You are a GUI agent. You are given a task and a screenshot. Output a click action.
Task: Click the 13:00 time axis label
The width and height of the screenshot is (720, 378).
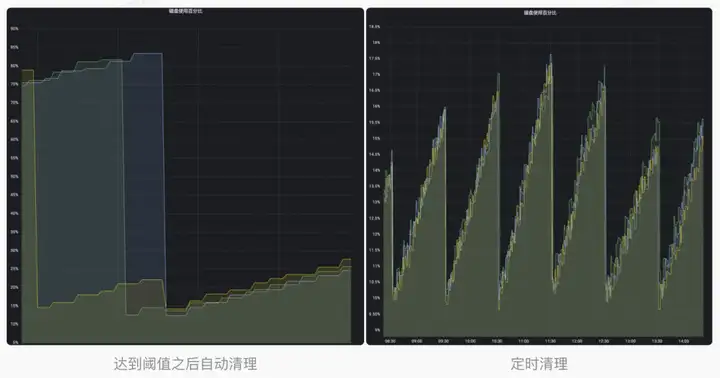tap(630, 341)
